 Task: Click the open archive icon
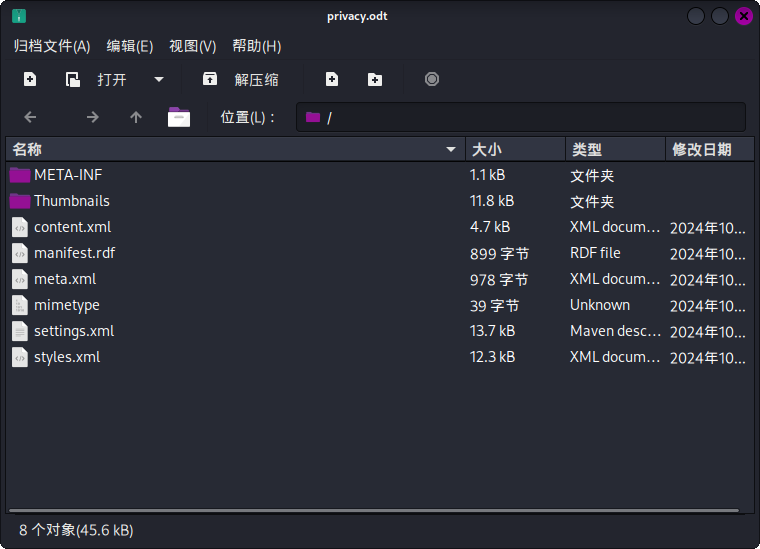pyautogui.click(x=73, y=79)
